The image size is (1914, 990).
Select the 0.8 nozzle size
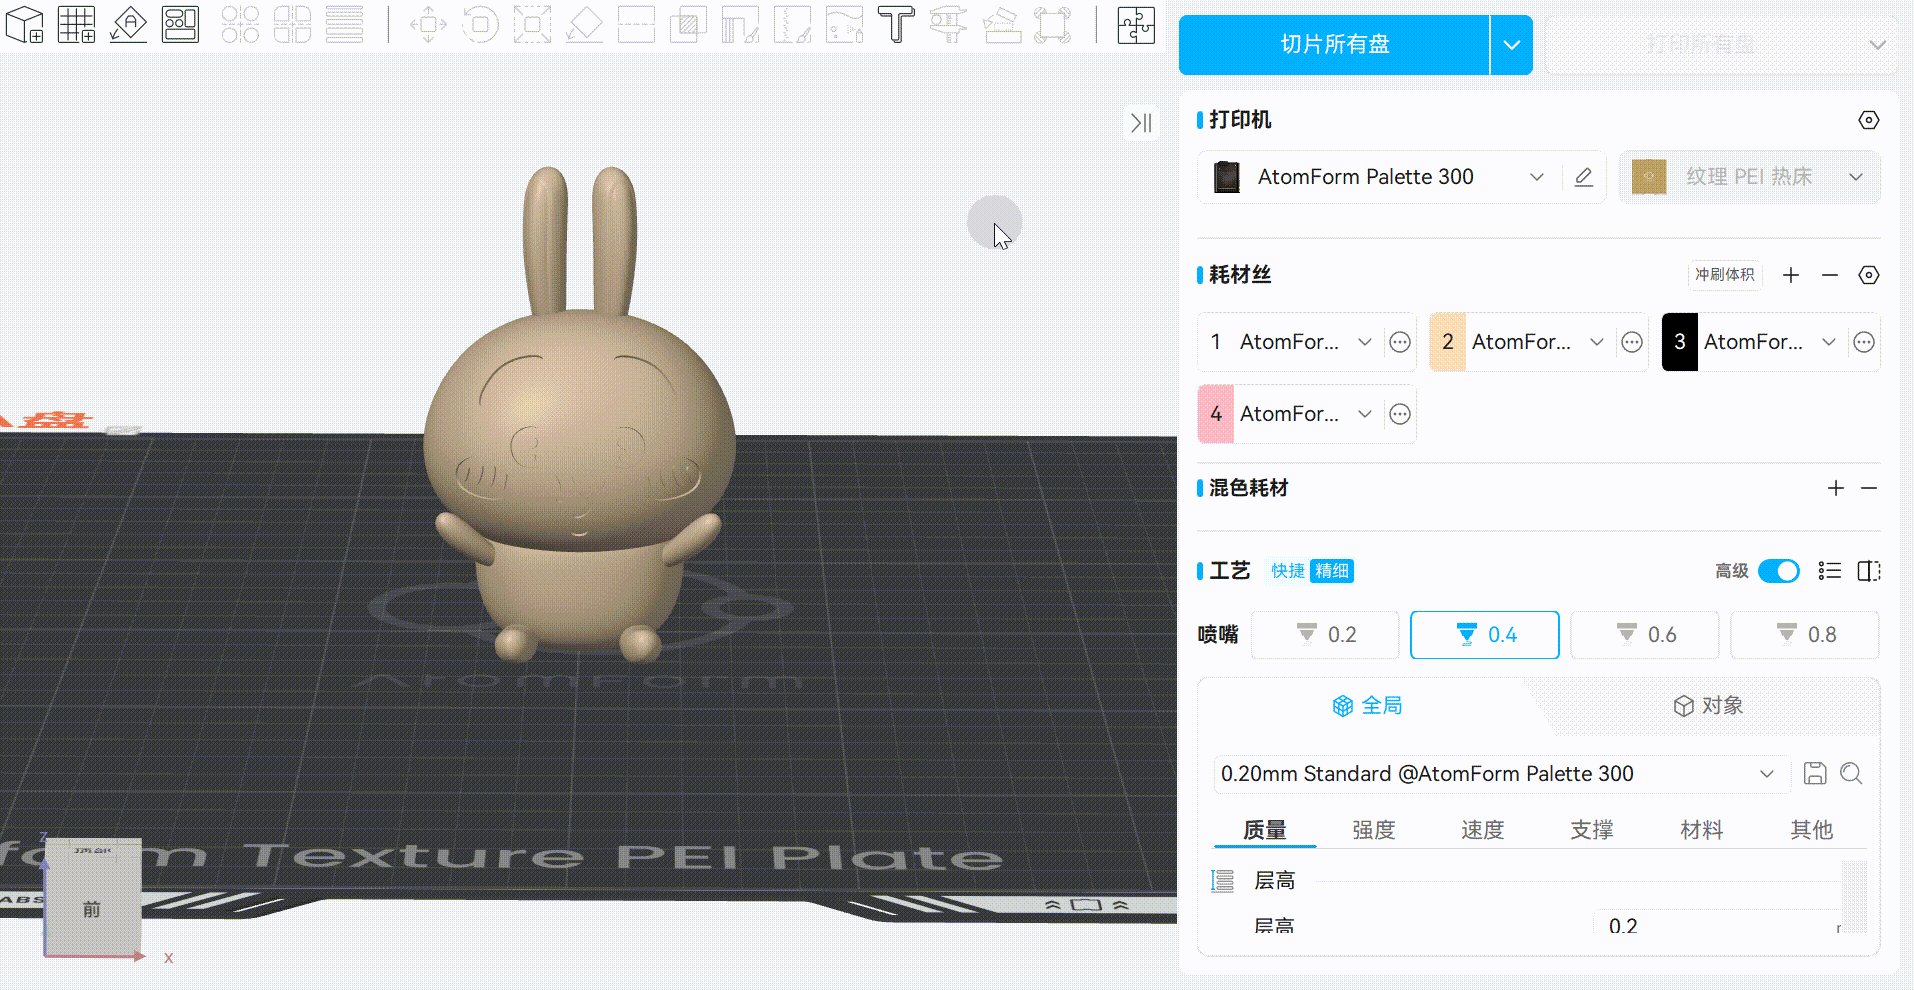coord(1805,635)
